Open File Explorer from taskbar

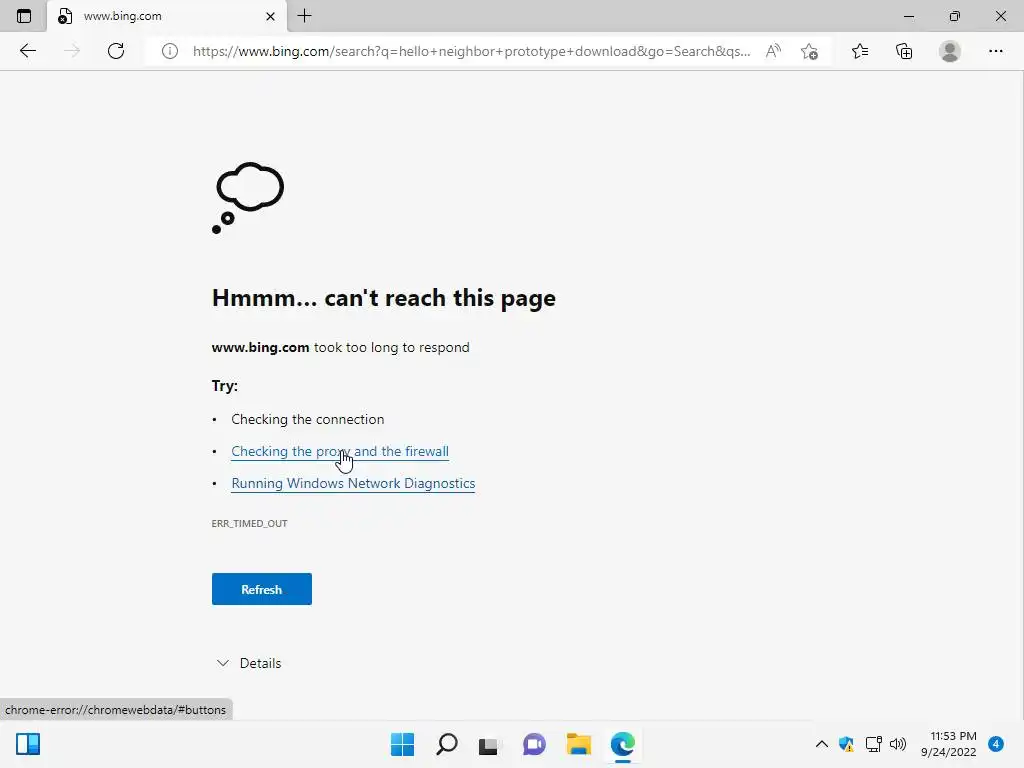pyautogui.click(x=579, y=744)
